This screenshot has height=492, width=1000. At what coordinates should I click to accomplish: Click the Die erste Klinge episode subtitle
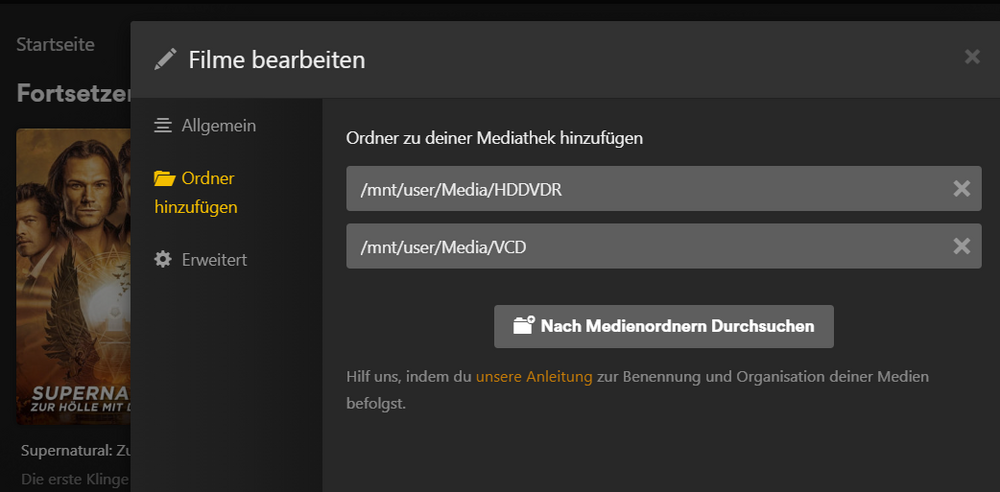click(75, 479)
